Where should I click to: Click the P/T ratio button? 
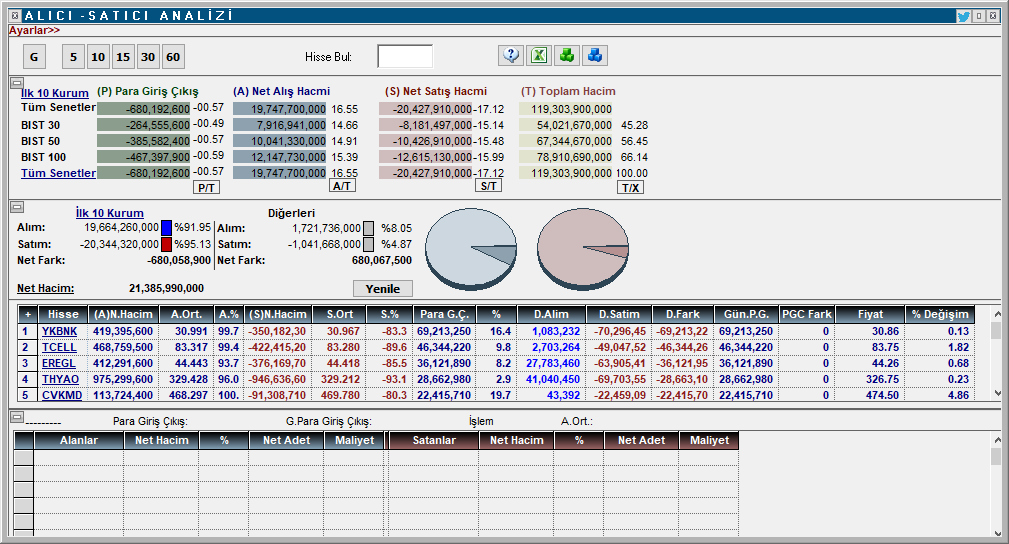point(207,187)
